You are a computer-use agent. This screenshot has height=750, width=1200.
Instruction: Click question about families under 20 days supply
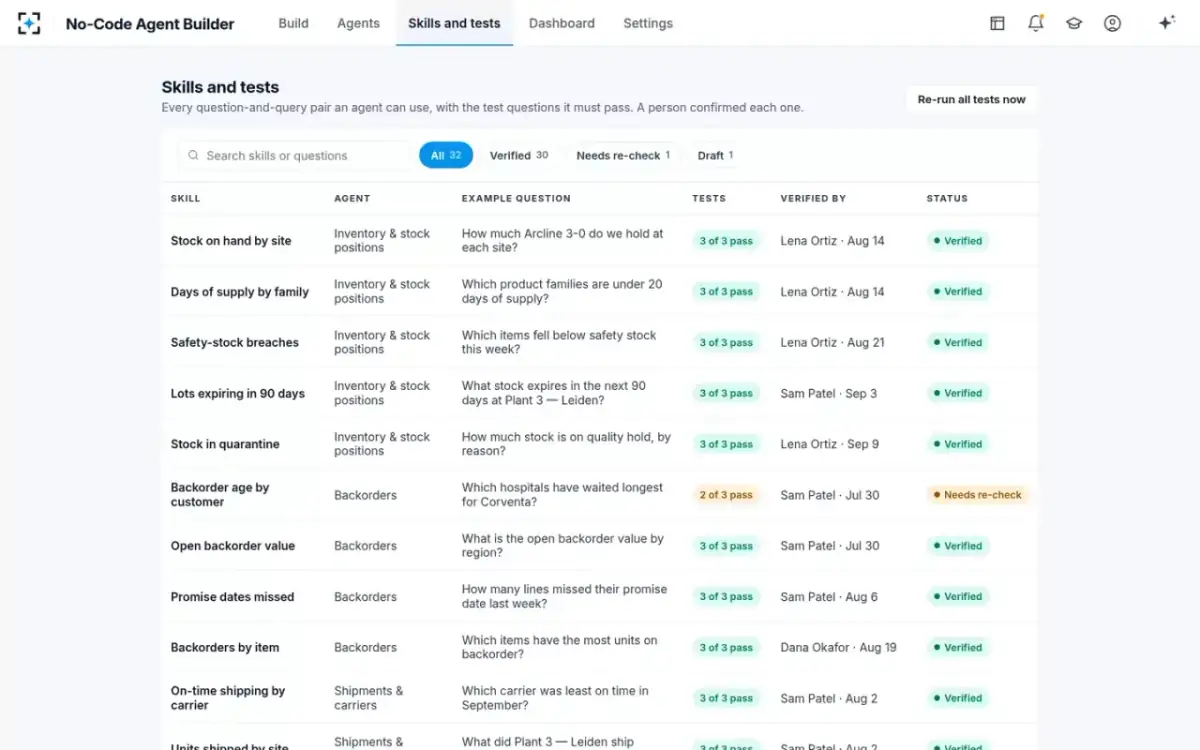(562, 292)
